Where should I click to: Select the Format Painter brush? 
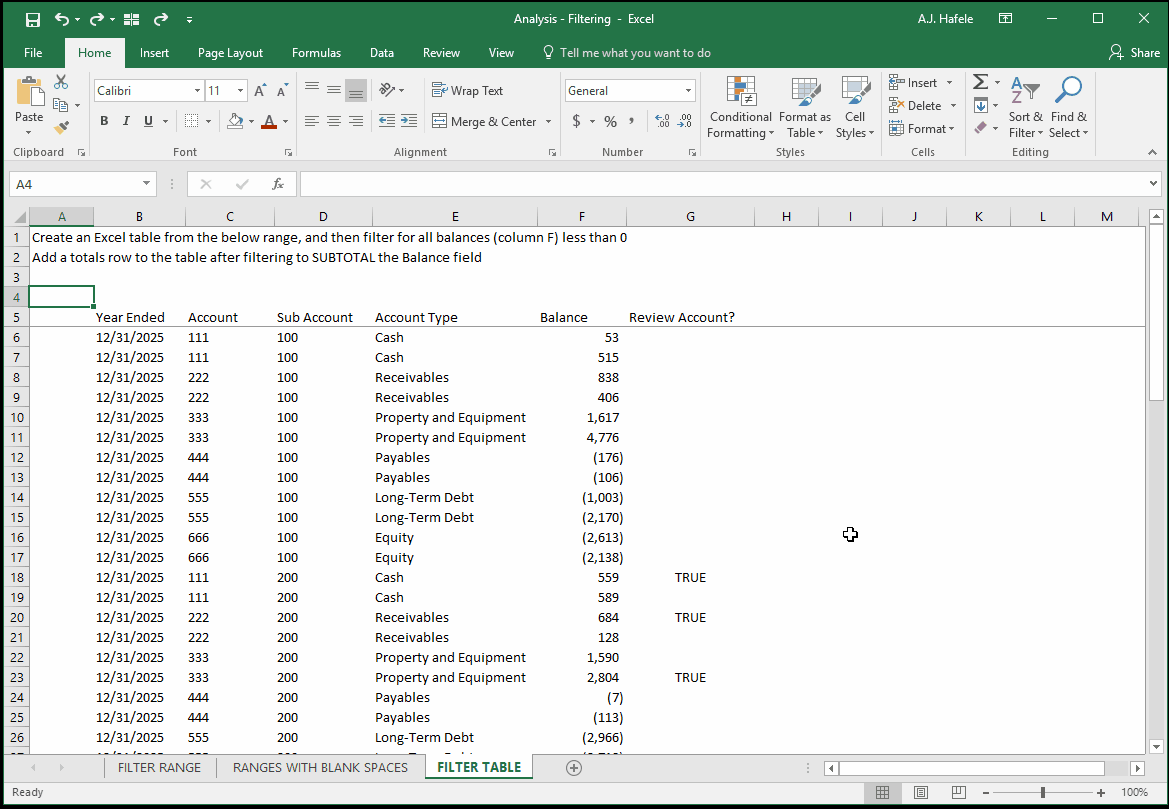61,128
